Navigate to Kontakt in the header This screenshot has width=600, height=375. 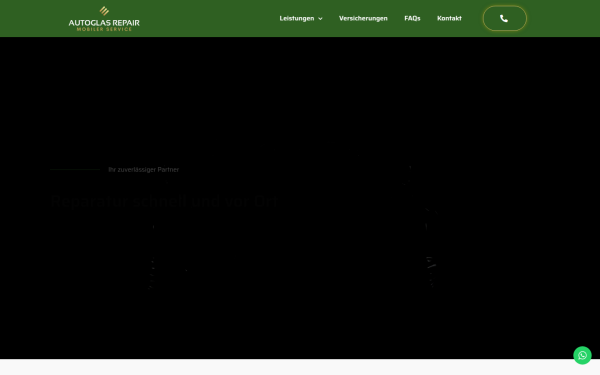[449, 18]
